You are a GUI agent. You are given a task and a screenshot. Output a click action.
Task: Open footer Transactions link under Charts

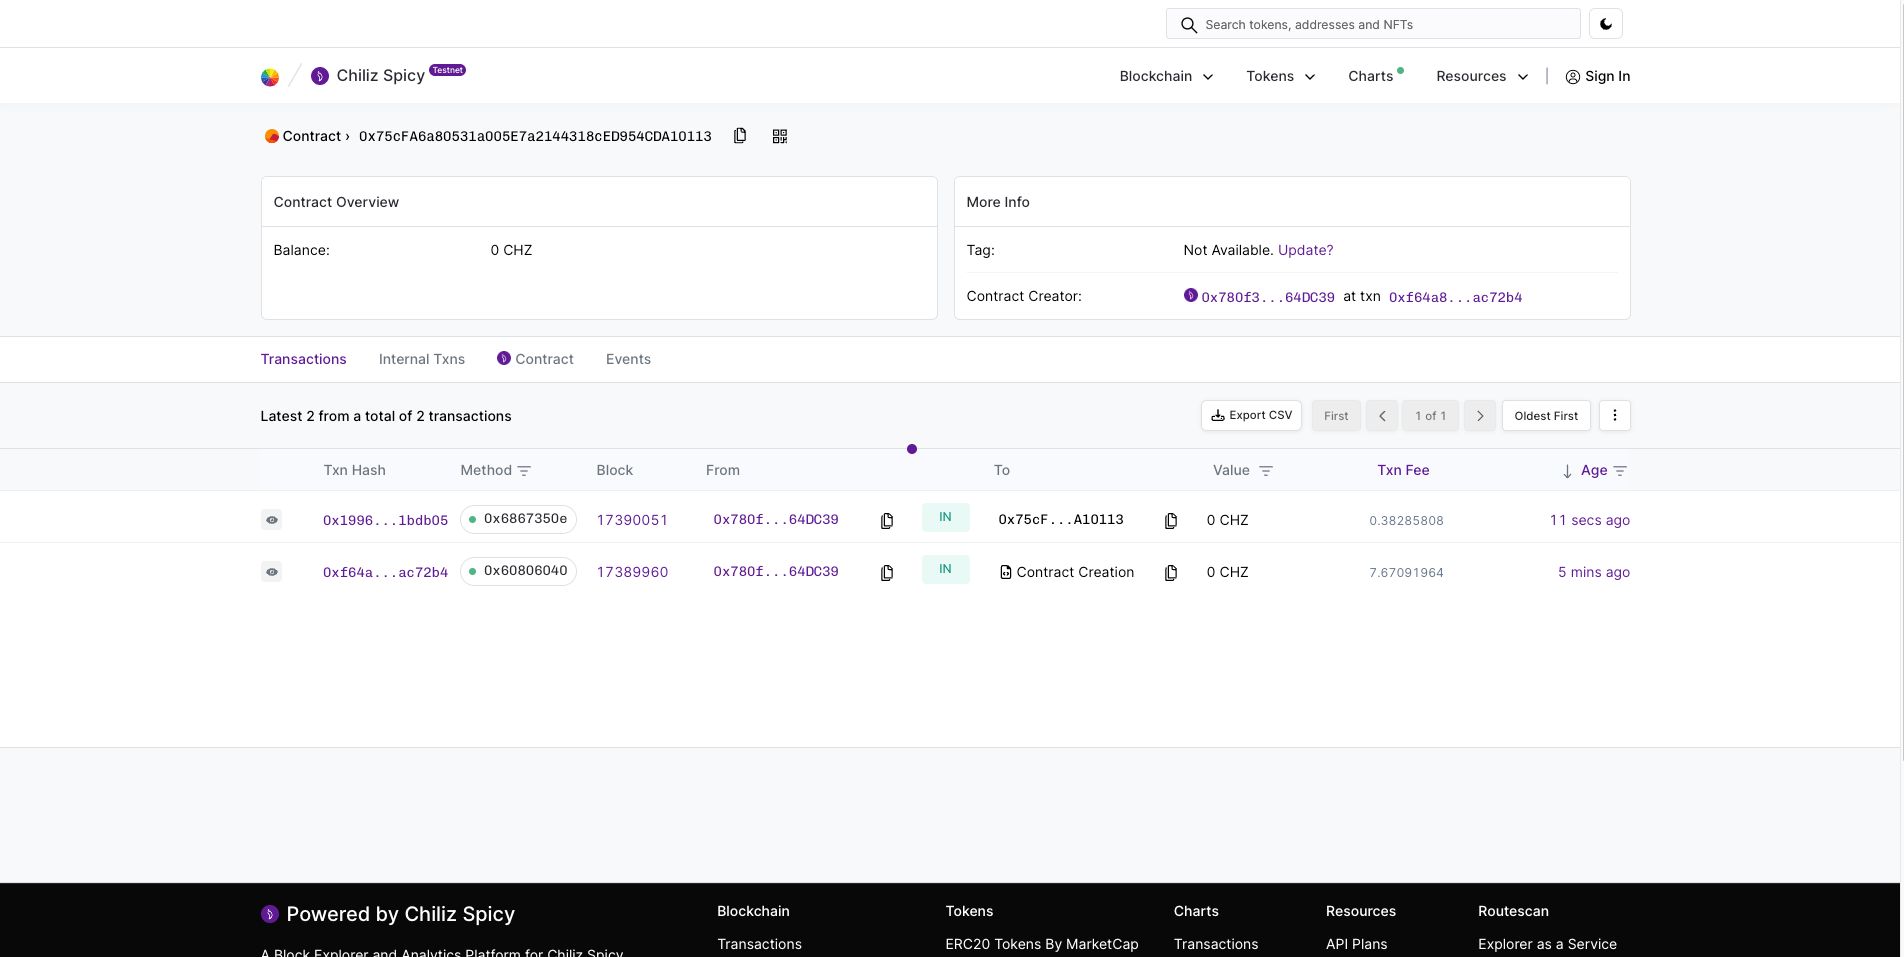coord(1216,944)
